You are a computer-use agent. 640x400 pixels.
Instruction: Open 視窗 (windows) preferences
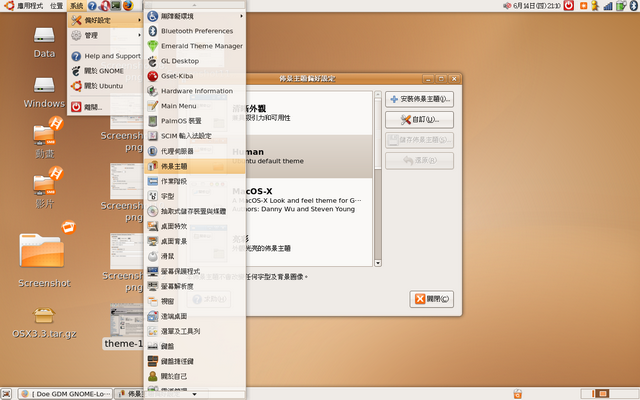[195, 301]
